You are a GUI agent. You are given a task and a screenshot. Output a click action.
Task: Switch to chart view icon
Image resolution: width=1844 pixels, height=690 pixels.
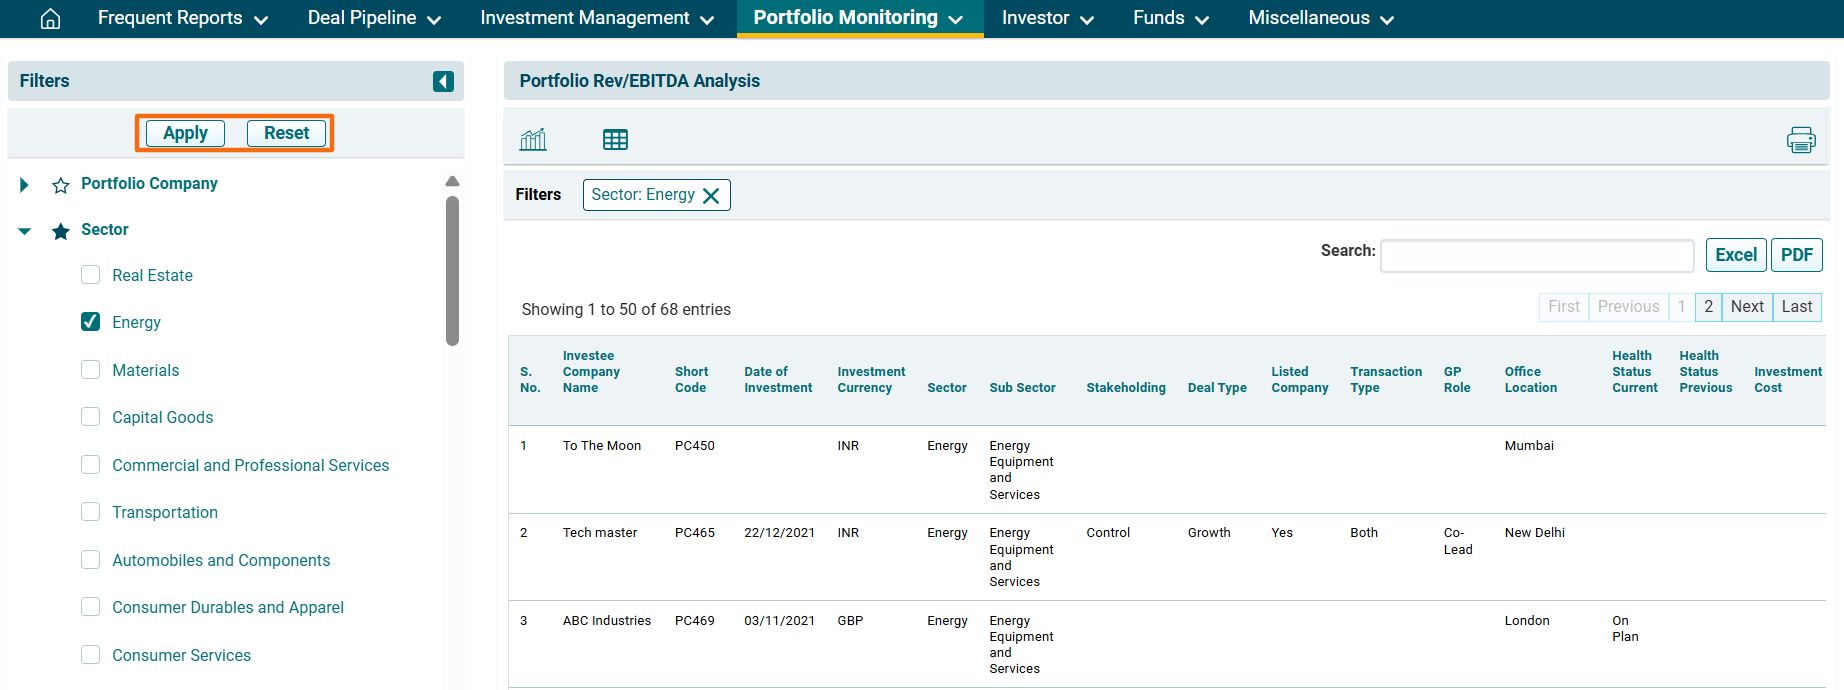click(x=533, y=140)
